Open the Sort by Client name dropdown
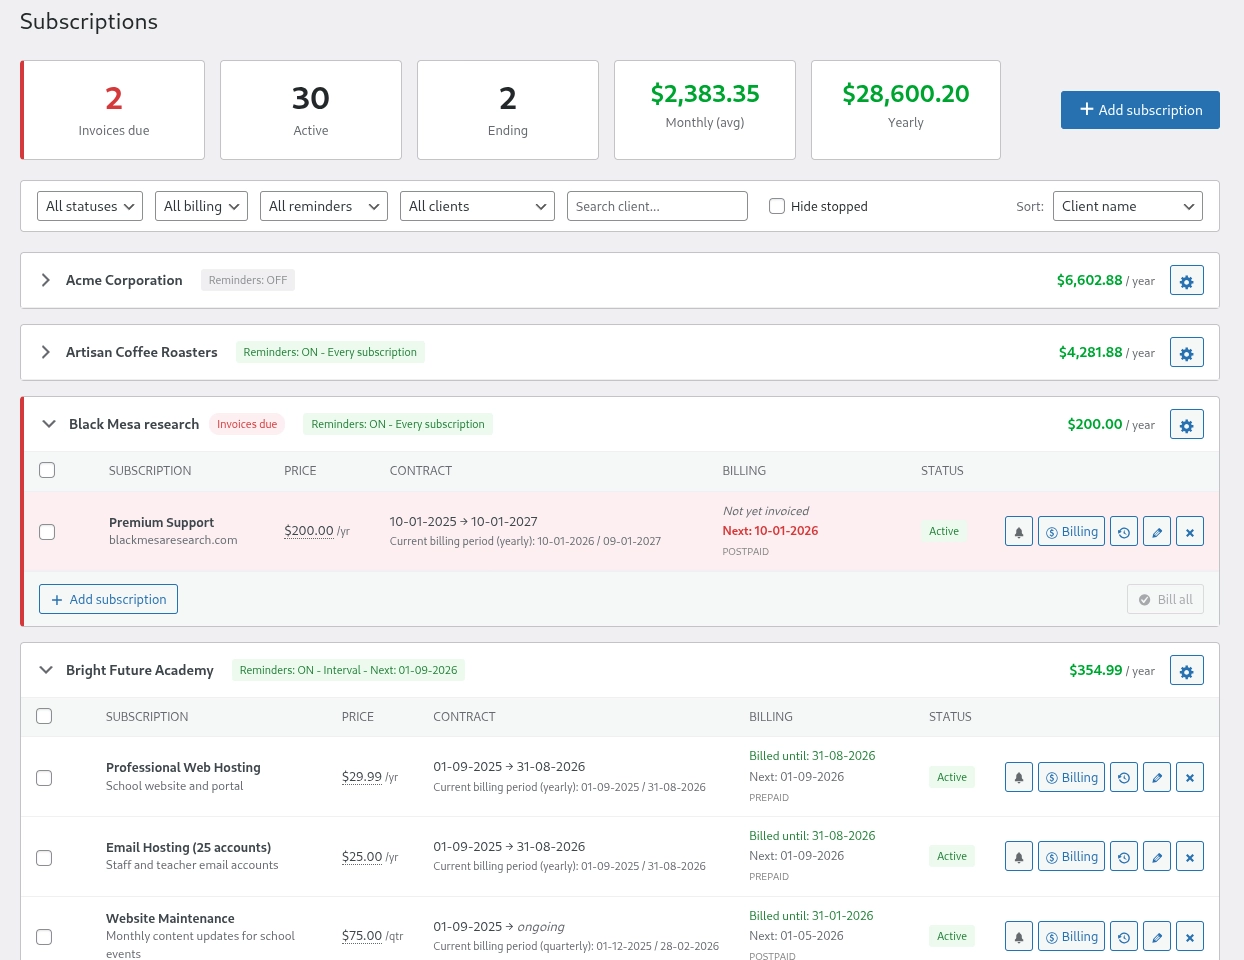 1128,206
